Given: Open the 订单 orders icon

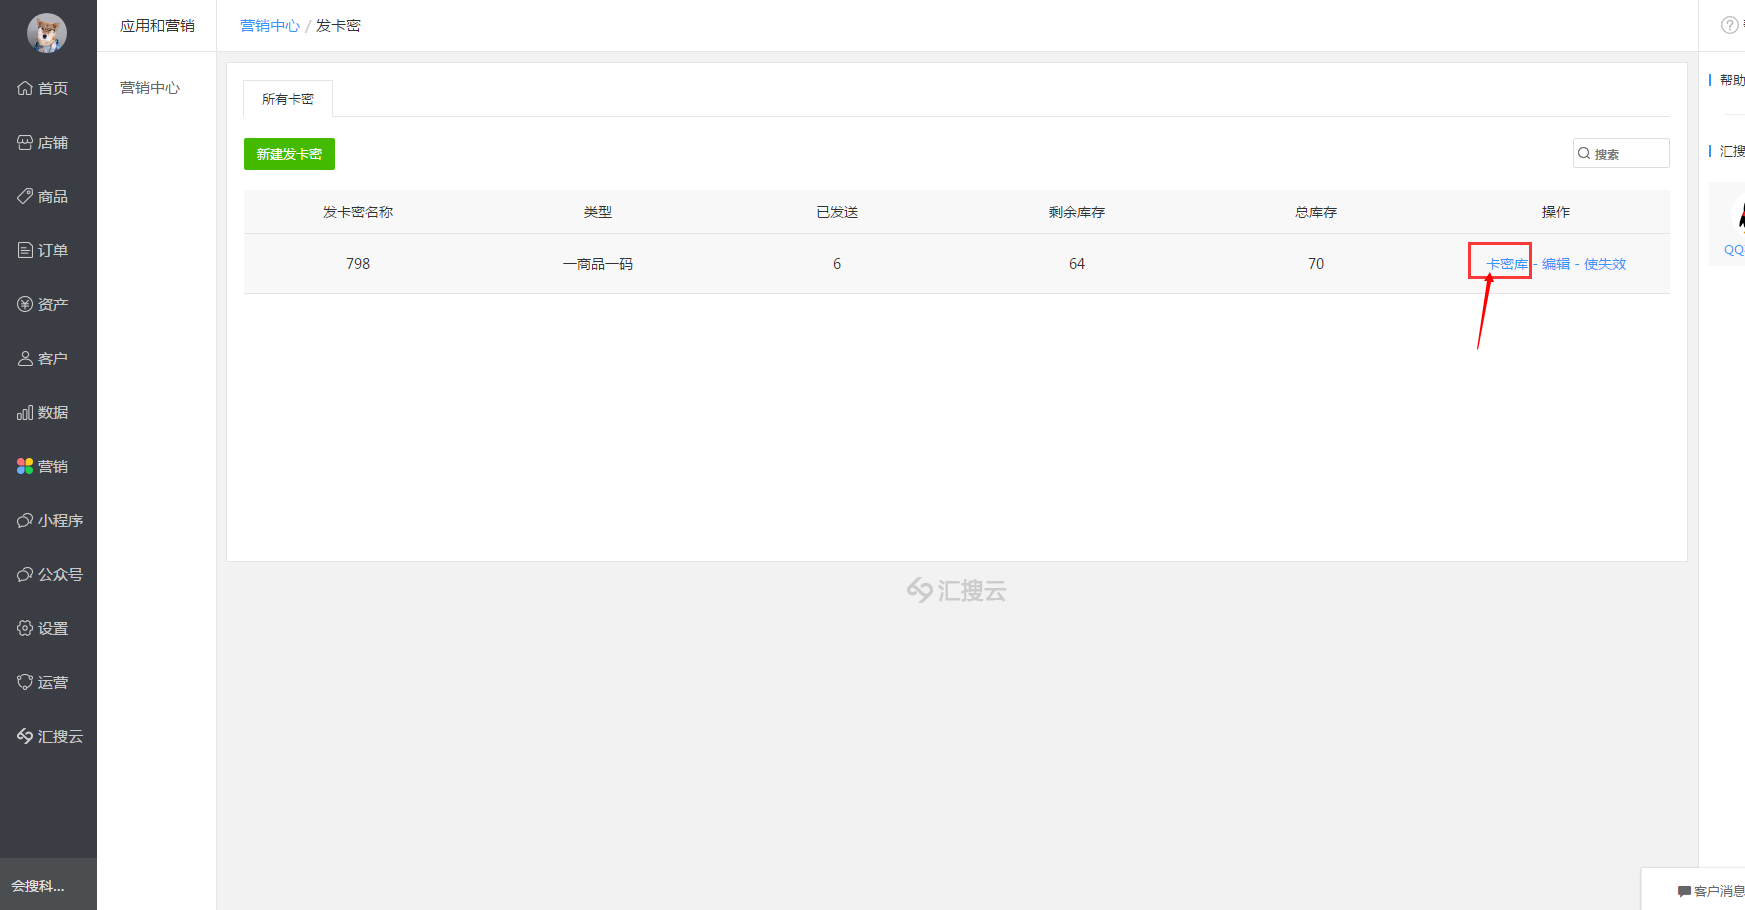Looking at the screenshot, I should (25, 251).
